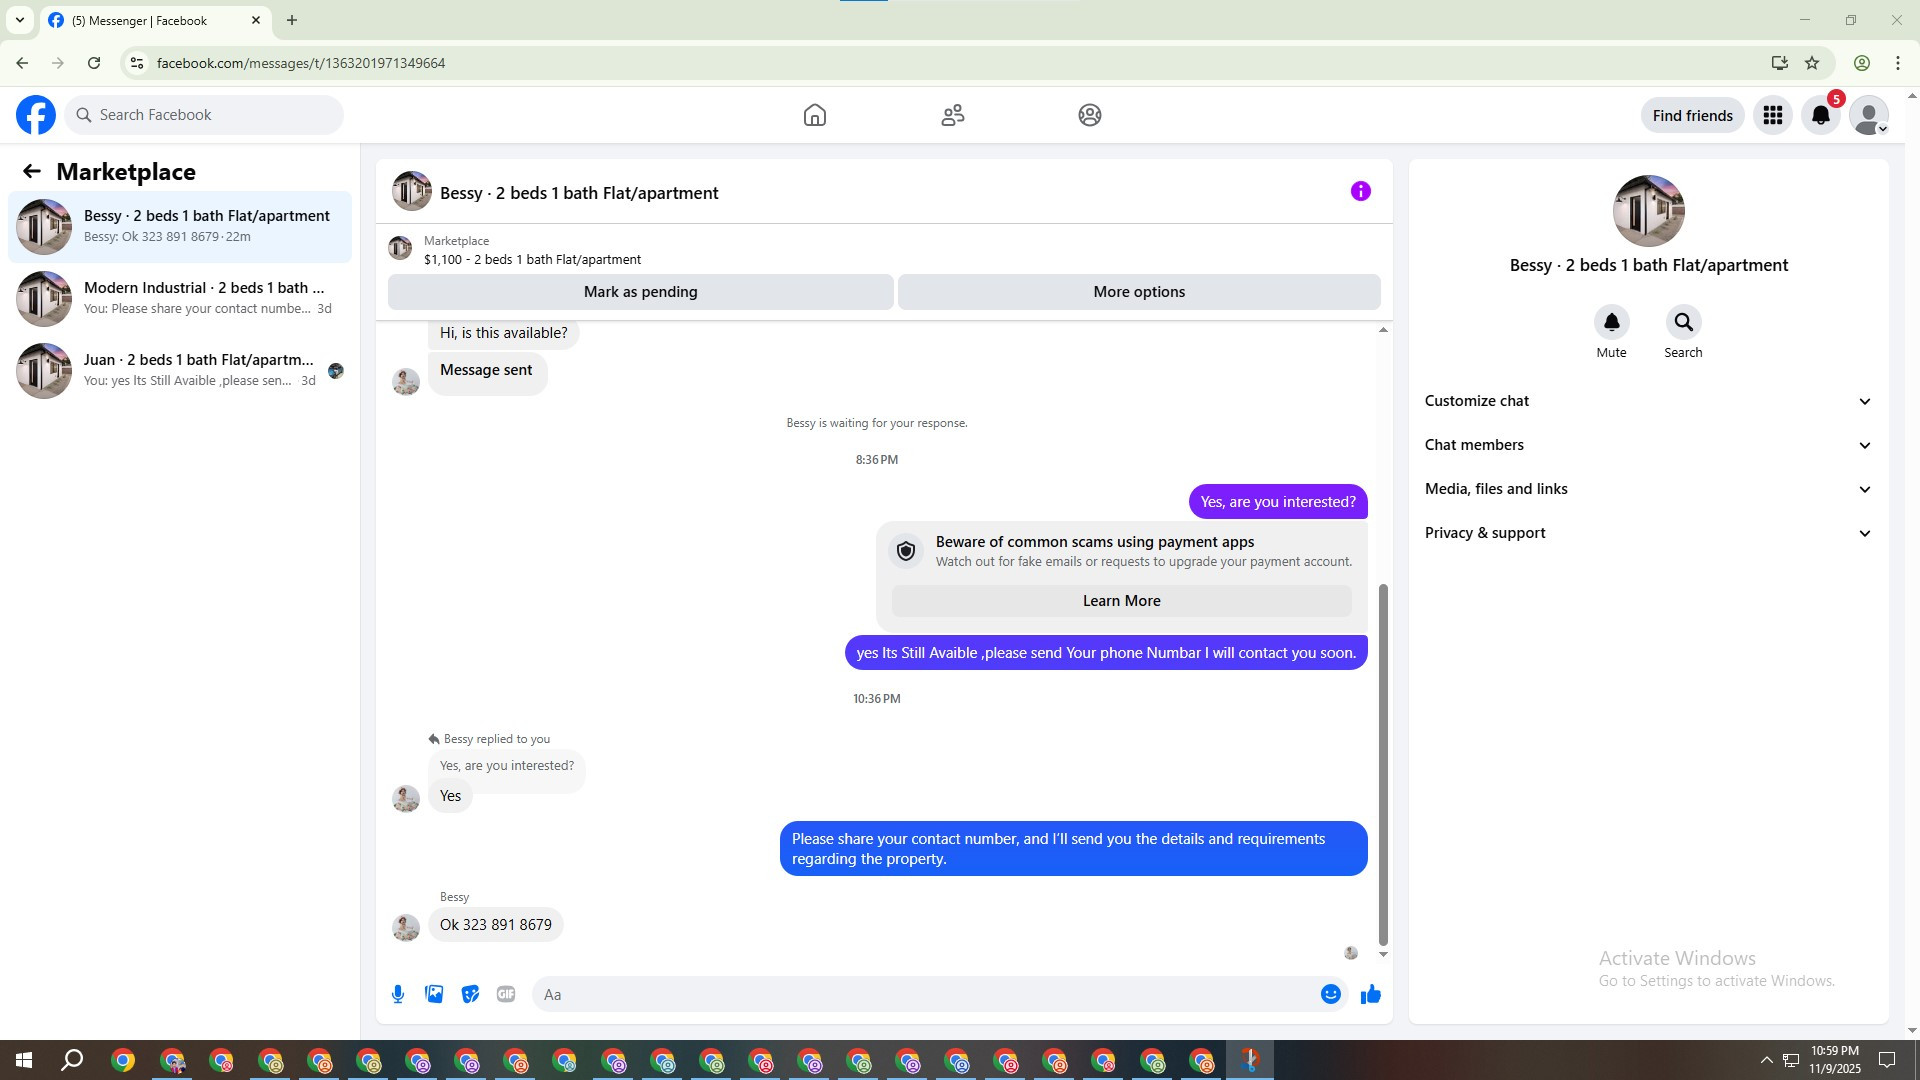This screenshot has width=1920, height=1080.
Task: Click the address bar URL
Action: pos(301,63)
